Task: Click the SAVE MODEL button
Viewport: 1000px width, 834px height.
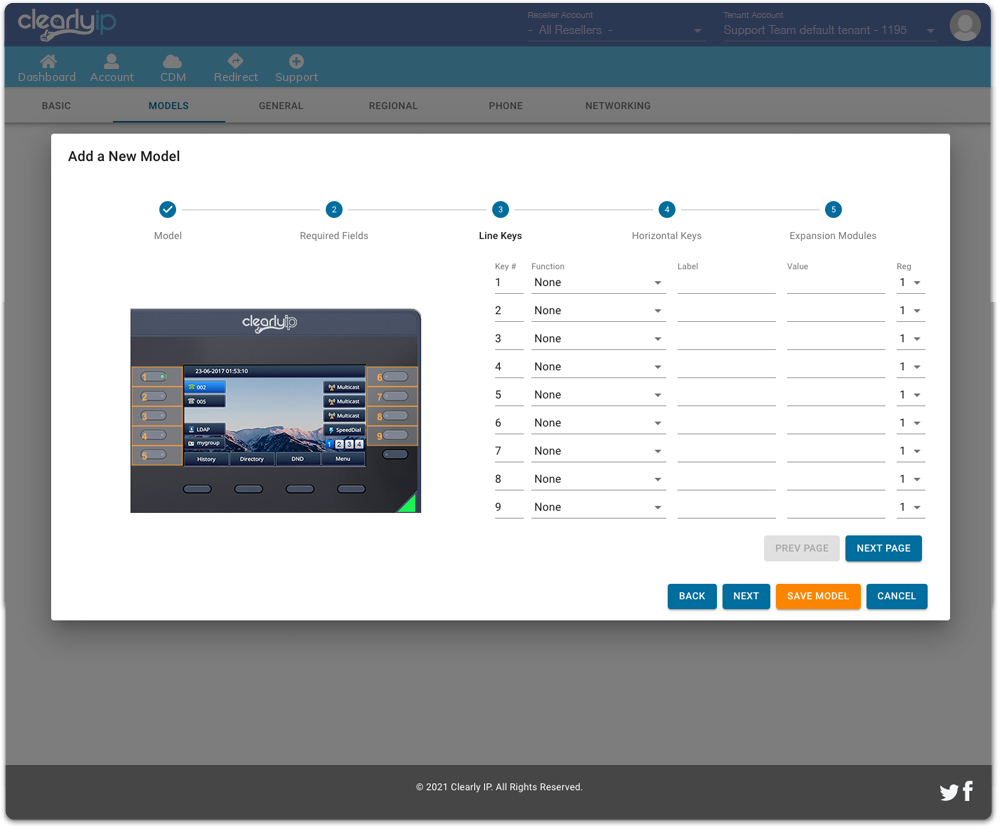Action: pos(817,597)
